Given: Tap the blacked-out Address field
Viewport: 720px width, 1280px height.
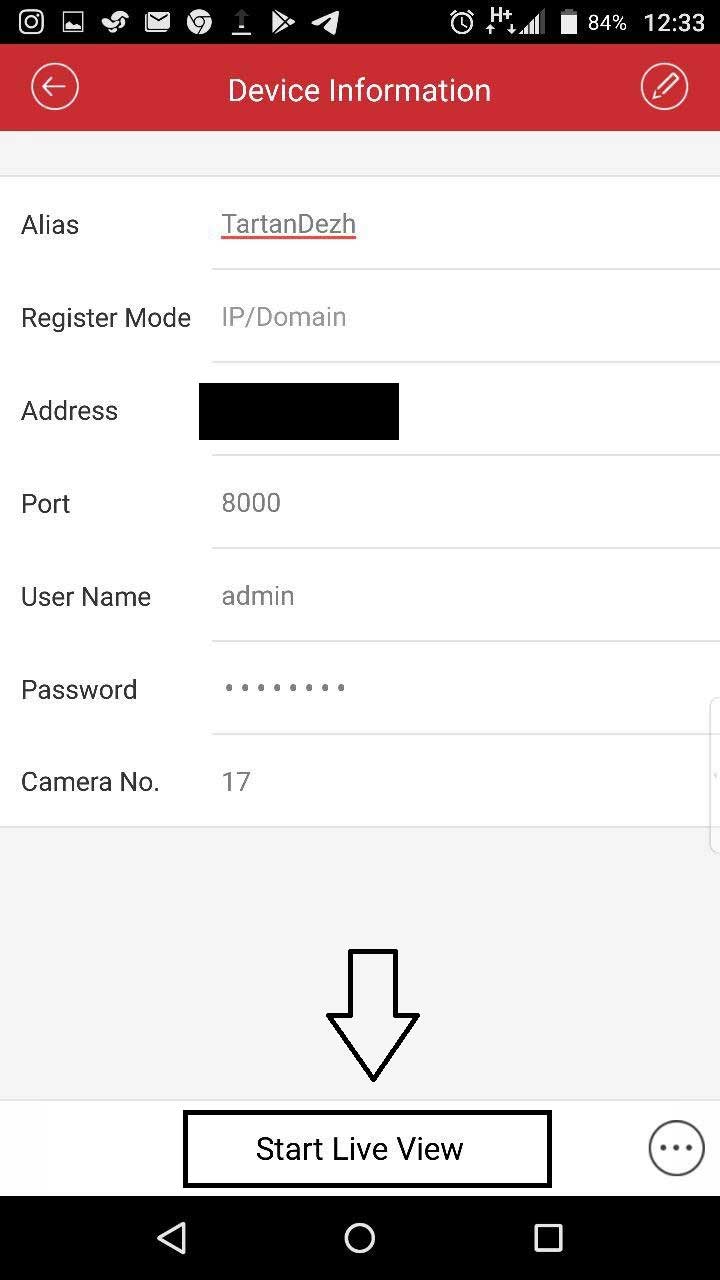Looking at the screenshot, I should (299, 411).
